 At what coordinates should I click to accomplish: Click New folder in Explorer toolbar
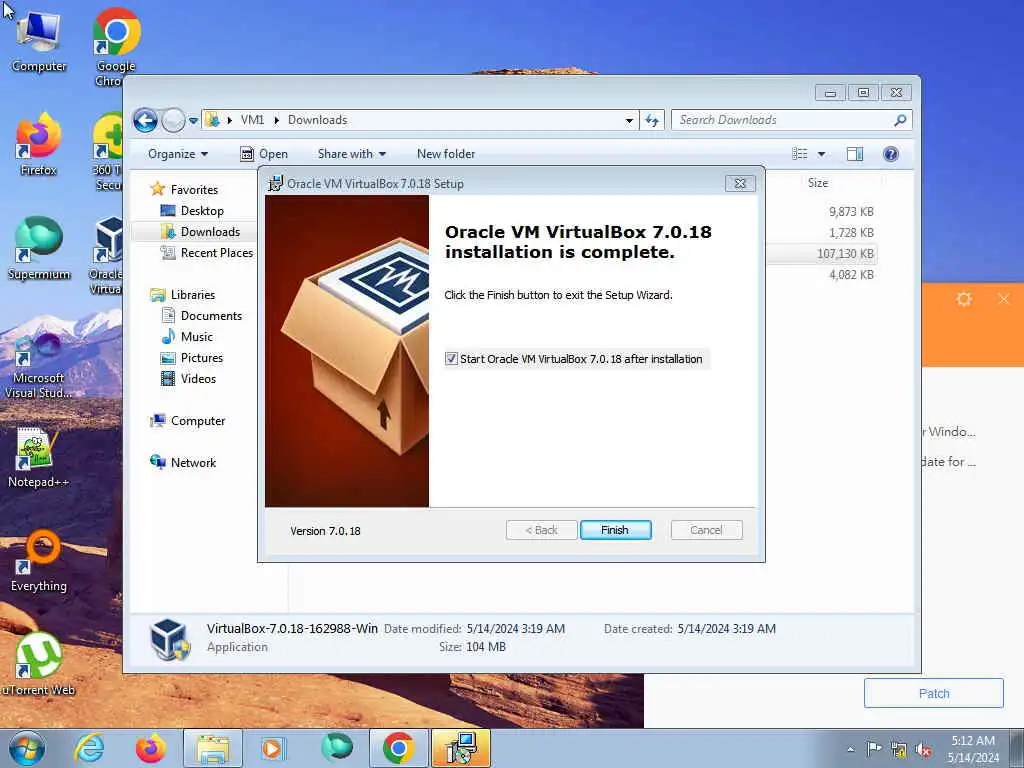(x=446, y=153)
